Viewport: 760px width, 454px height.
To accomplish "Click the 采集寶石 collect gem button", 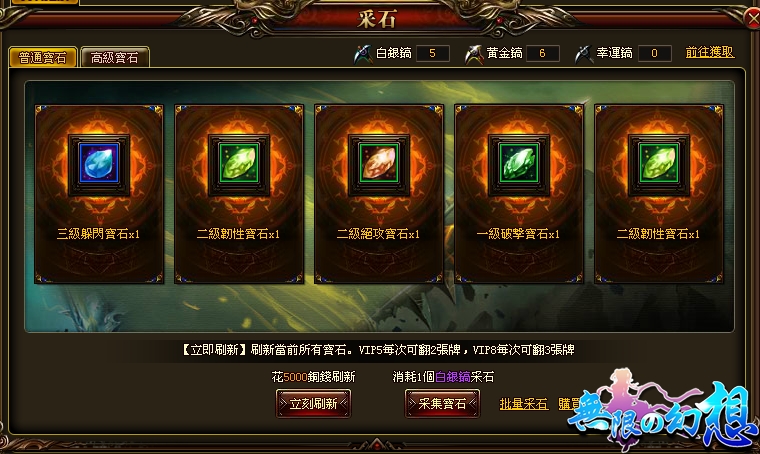I will coord(442,404).
